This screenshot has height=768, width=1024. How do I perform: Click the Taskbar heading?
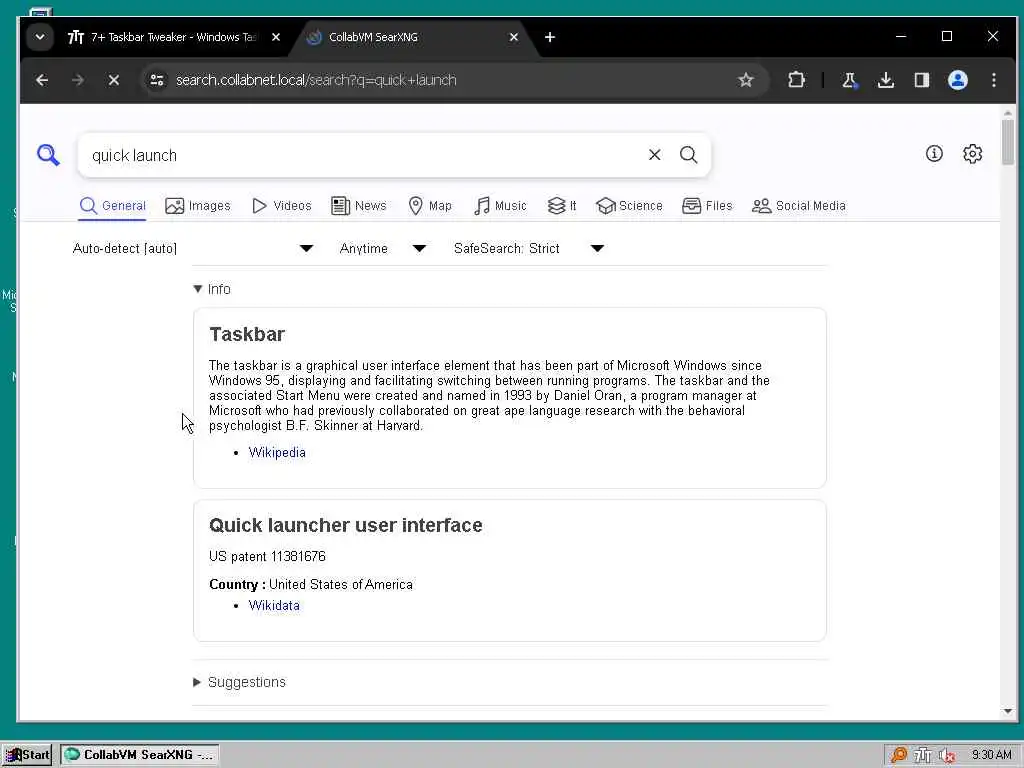coord(247,334)
